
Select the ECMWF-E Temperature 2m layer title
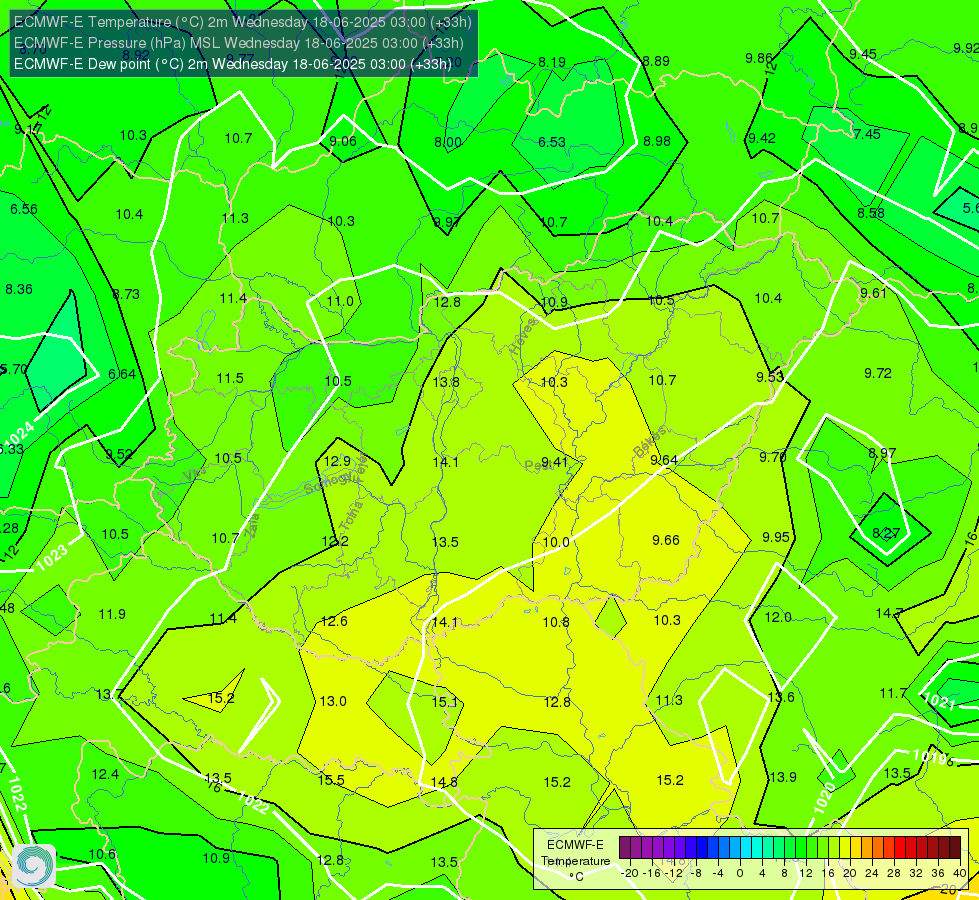coord(242,22)
